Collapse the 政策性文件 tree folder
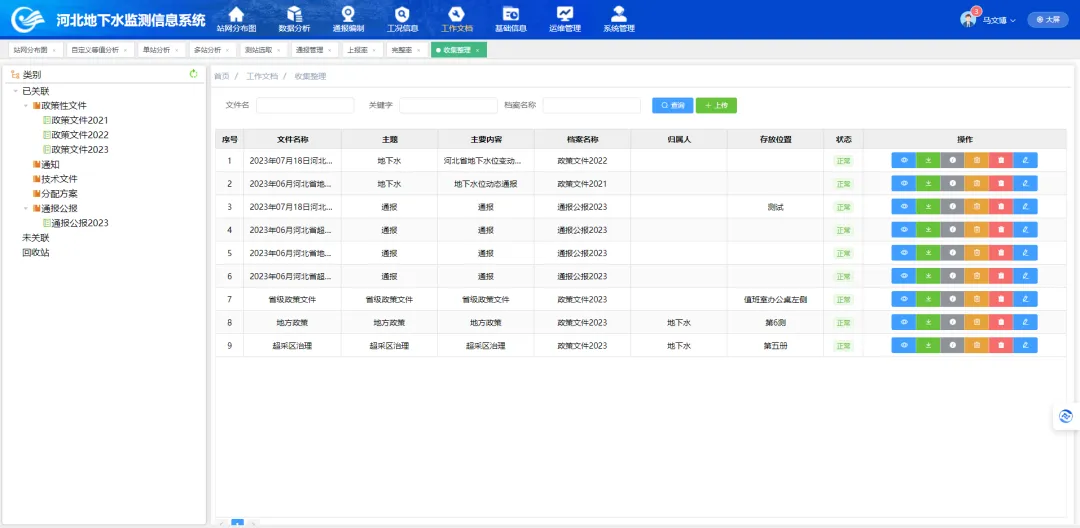Image resolution: width=1080 pixels, height=528 pixels. (26, 105)
